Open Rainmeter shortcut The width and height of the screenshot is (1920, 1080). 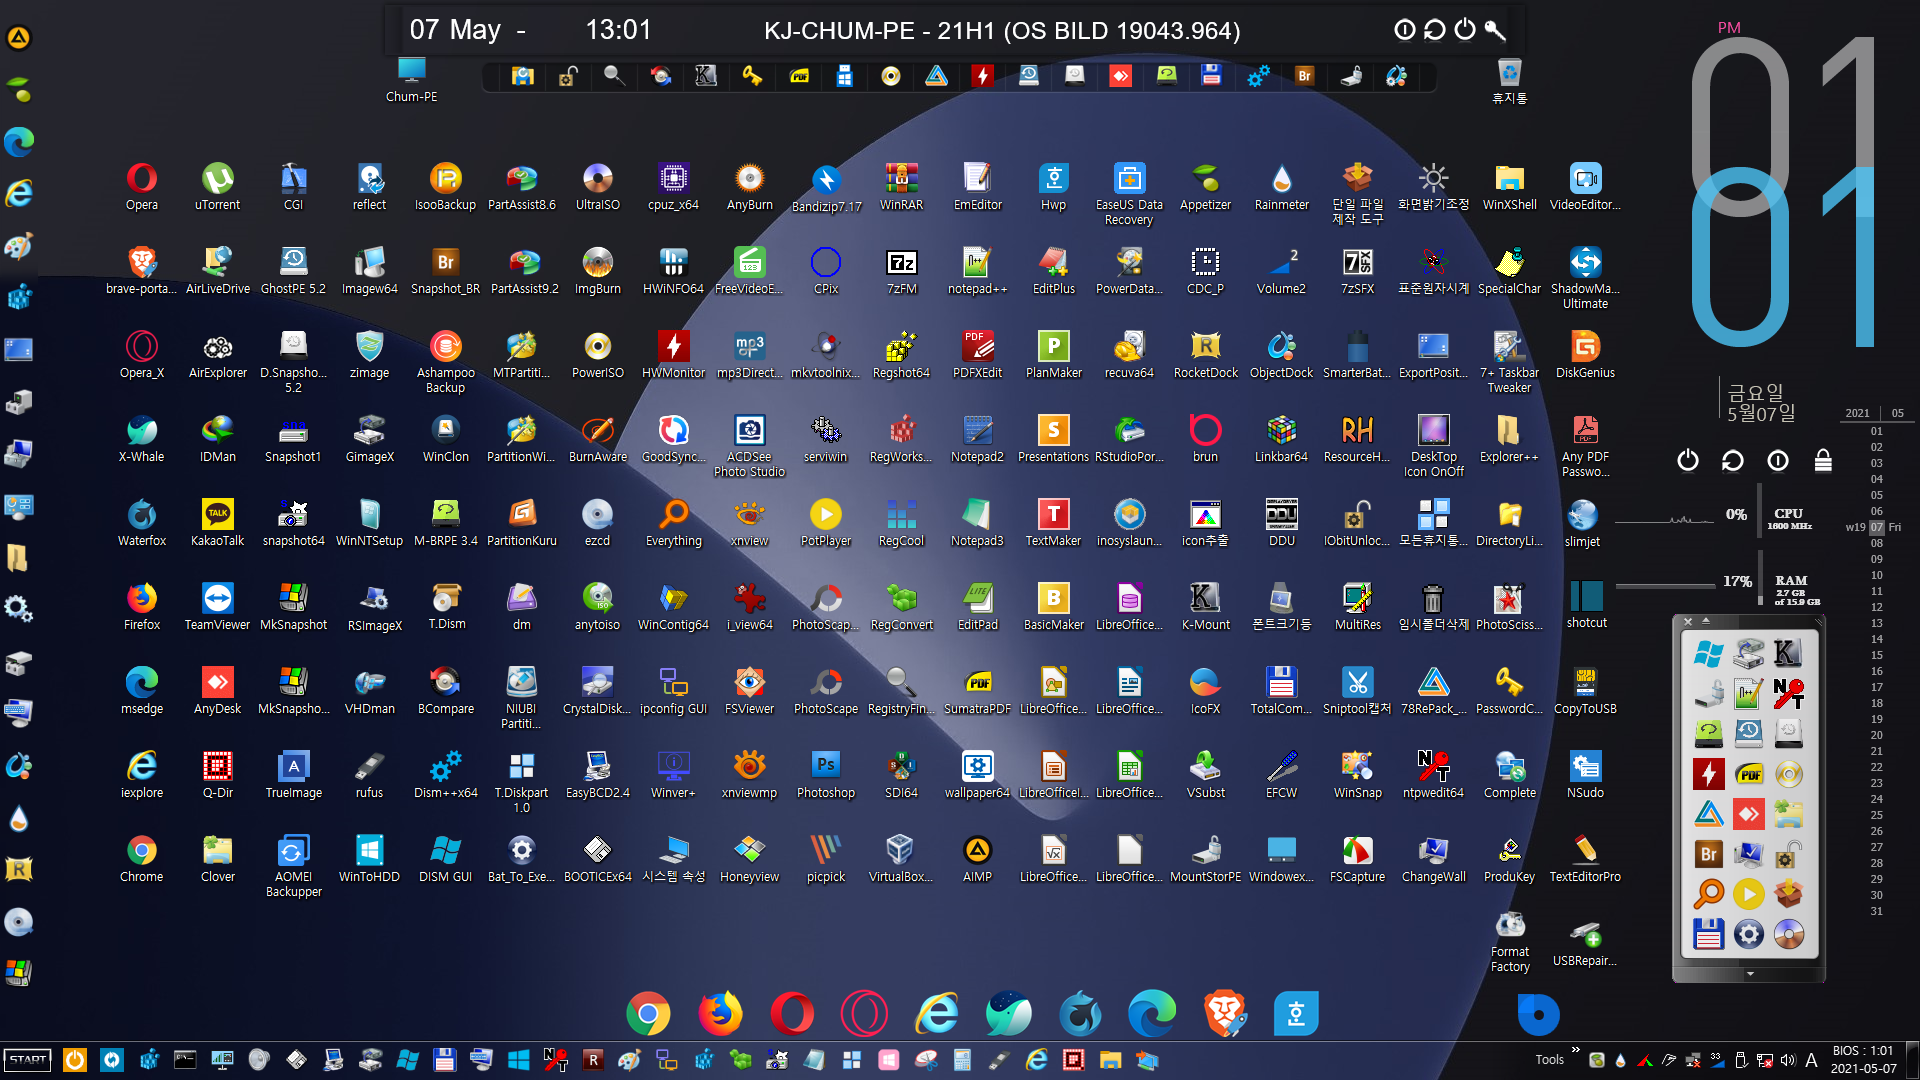(x=1281, y=186)
